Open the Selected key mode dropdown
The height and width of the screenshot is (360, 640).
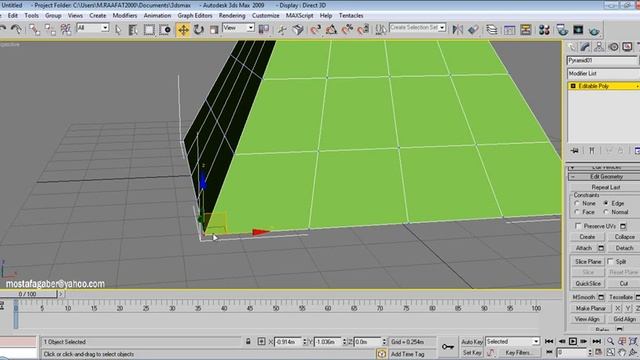point(513,342)
